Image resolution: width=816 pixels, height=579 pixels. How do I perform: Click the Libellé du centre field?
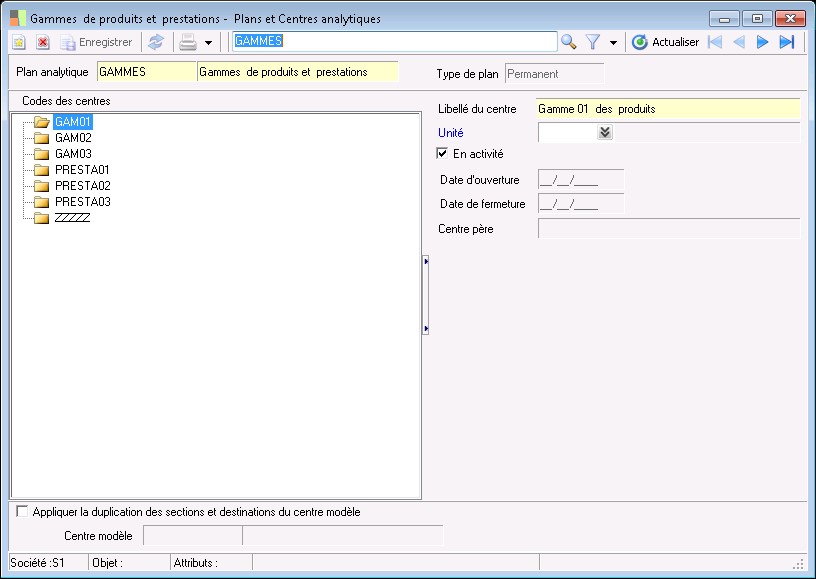point(668,109)
